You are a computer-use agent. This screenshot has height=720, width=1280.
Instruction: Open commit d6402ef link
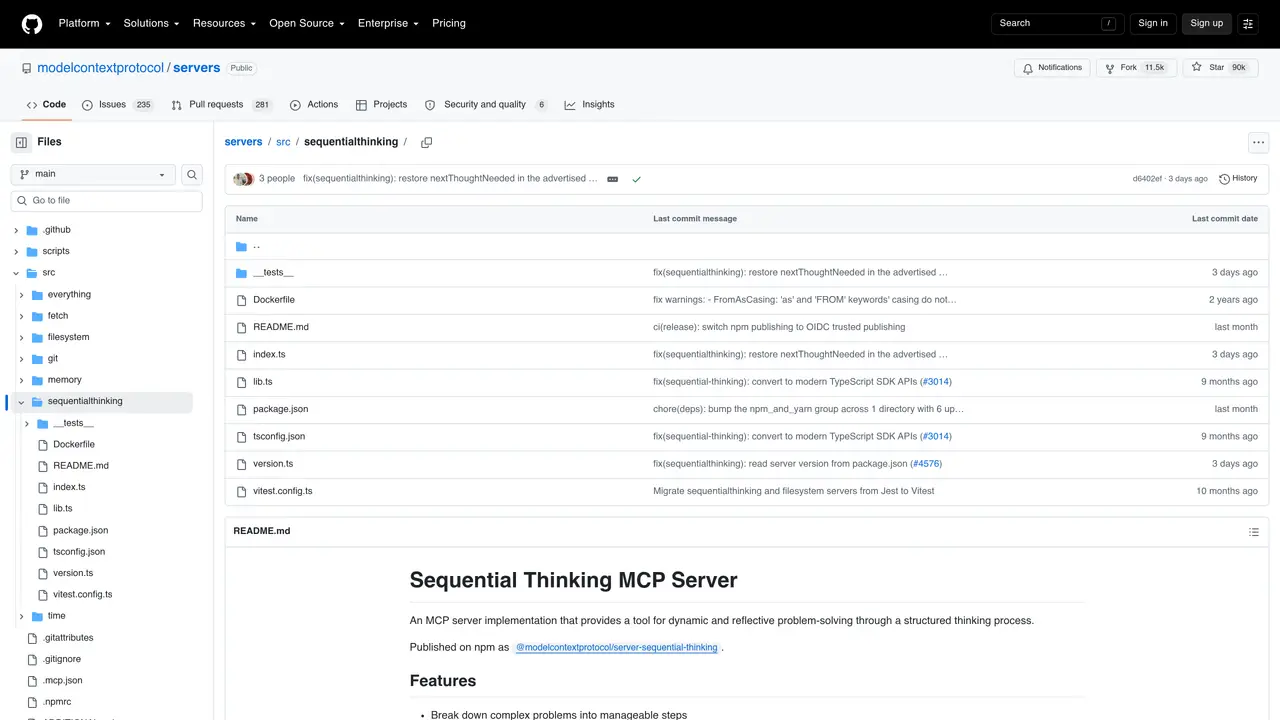tap(1147, 179)
